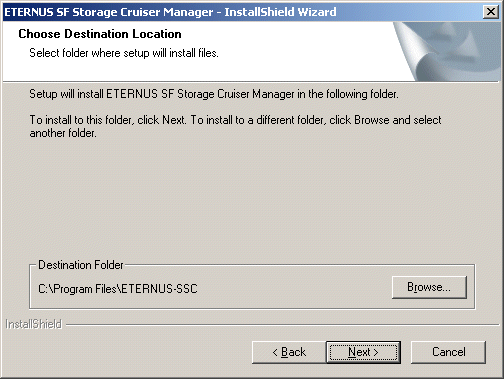Click the Next > button

[363, 352]
